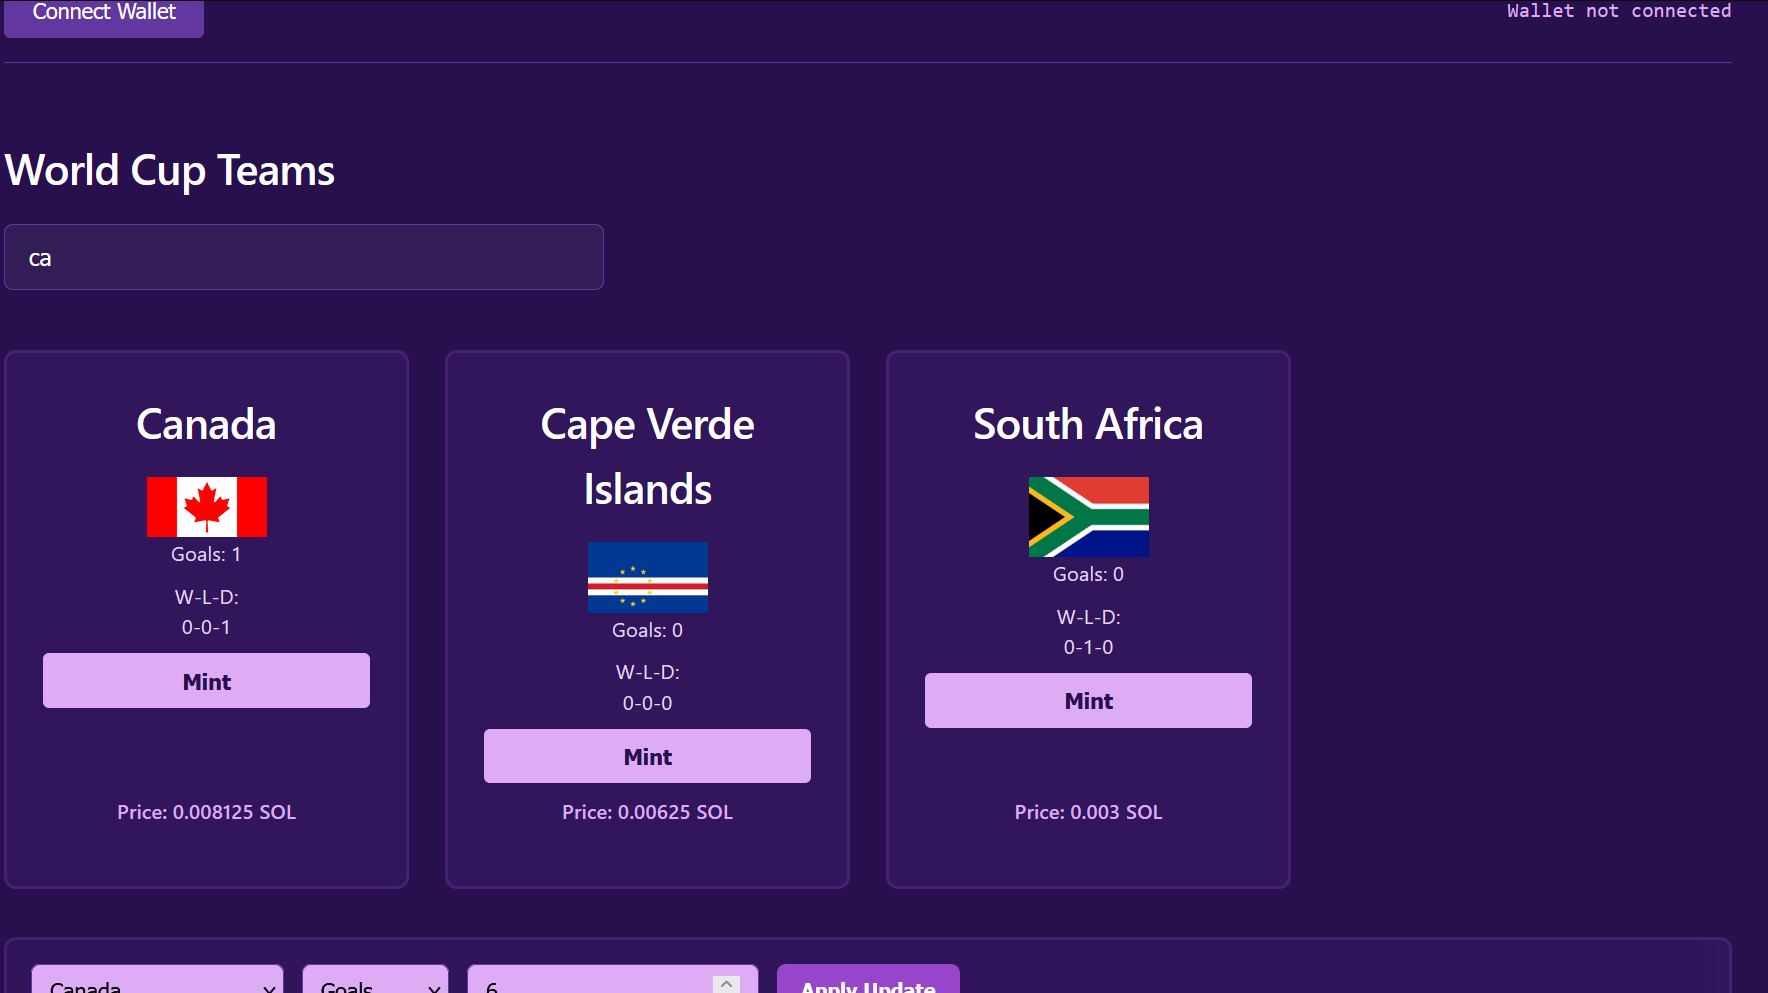Click the South Africa flag
Screen dimensions: 1768x993
pos(1089,517)
